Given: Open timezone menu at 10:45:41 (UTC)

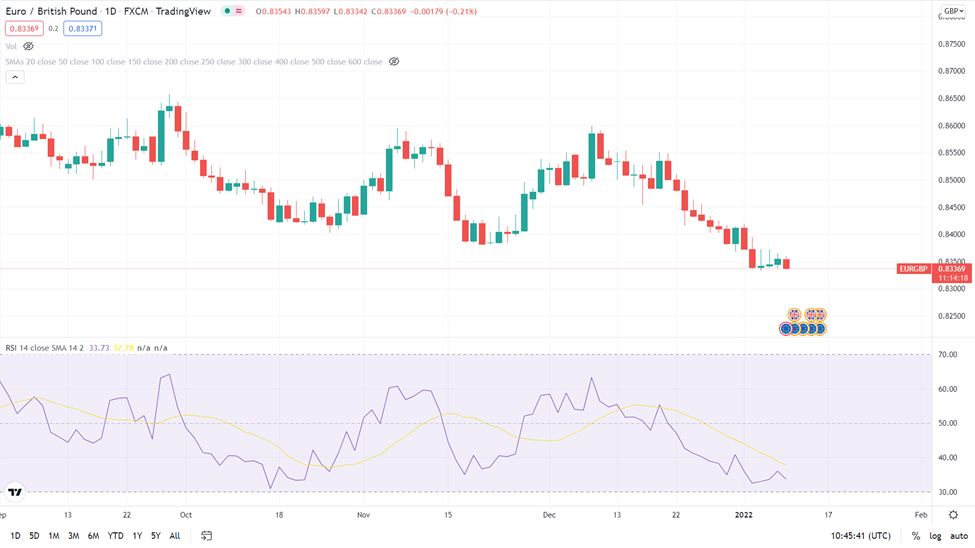Looking at the screenshot, I should pos(861,536).
